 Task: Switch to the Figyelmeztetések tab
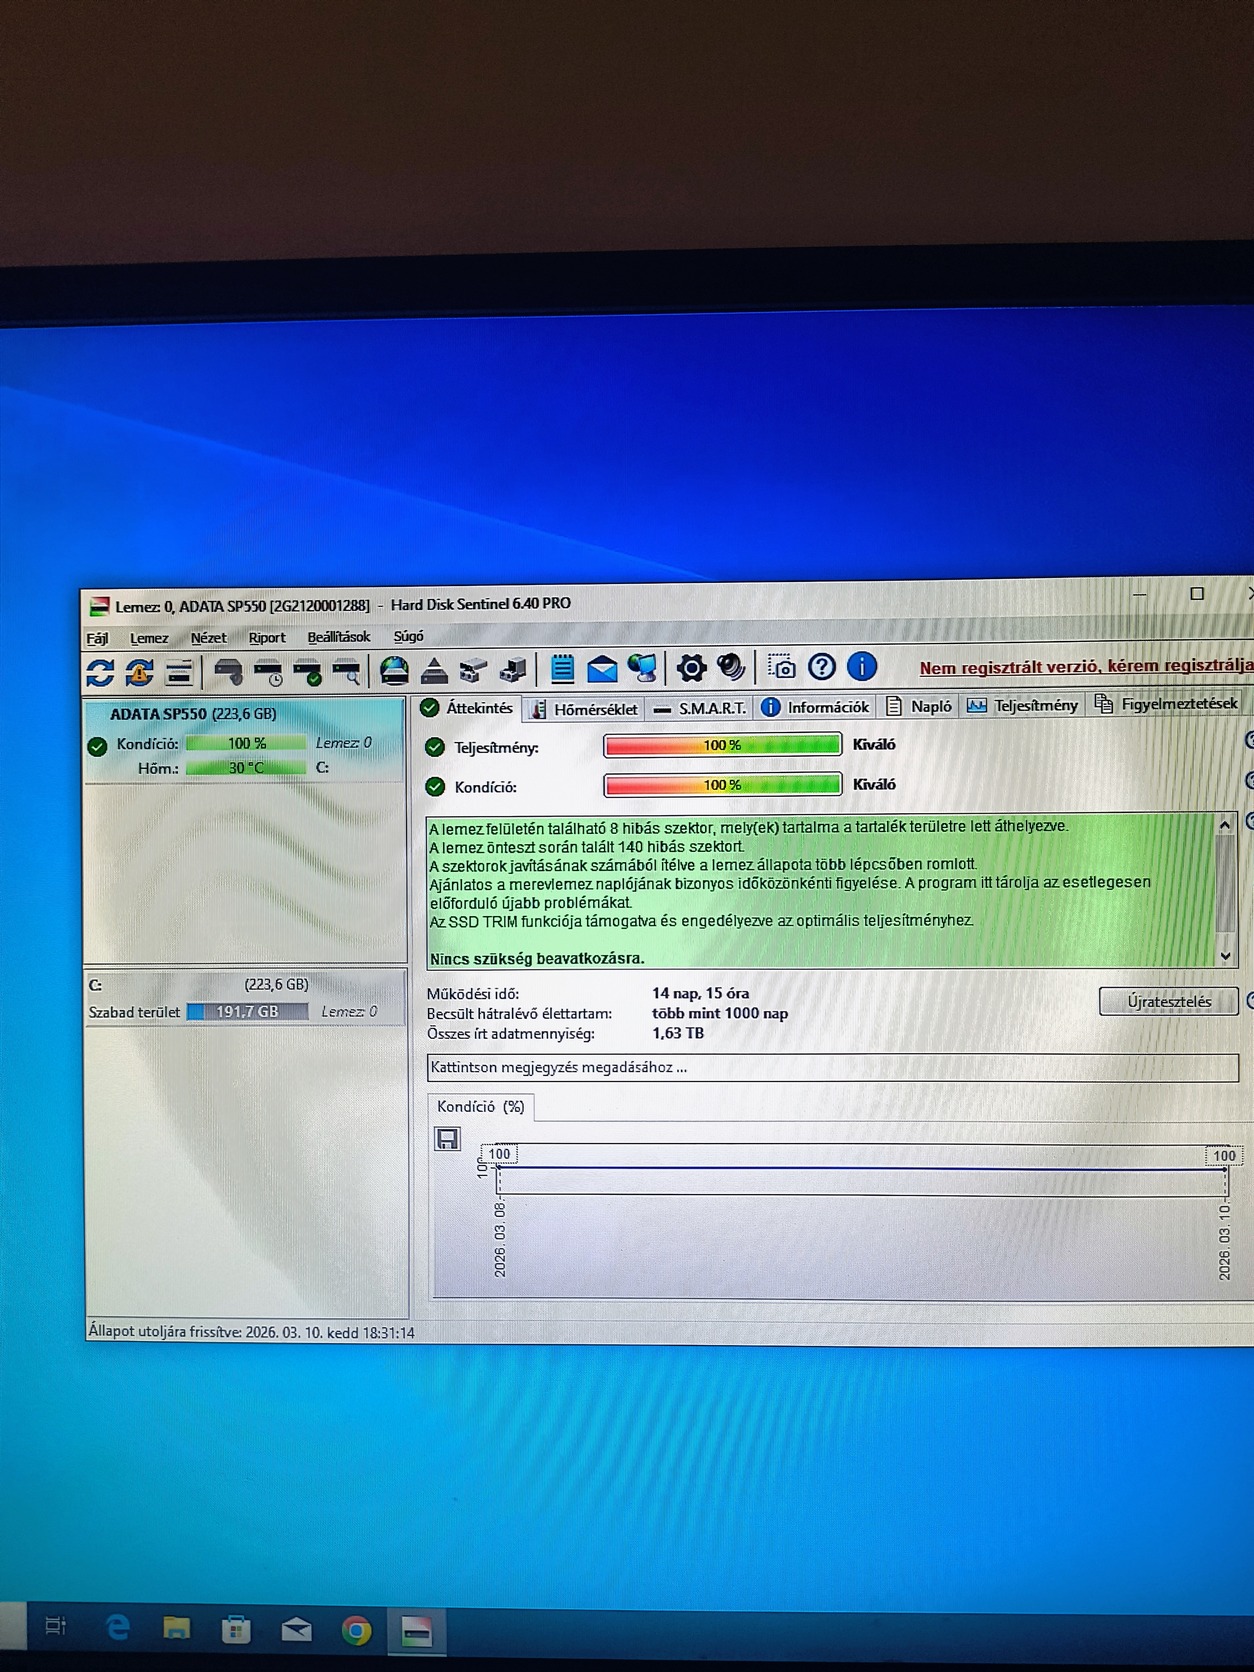pos(1166,704)
